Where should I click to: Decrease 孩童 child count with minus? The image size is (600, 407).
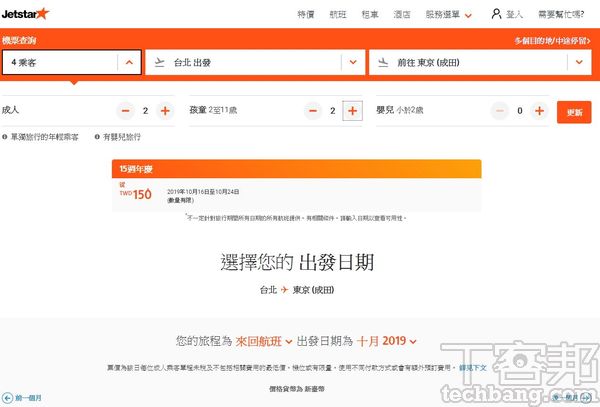(313, 111)
